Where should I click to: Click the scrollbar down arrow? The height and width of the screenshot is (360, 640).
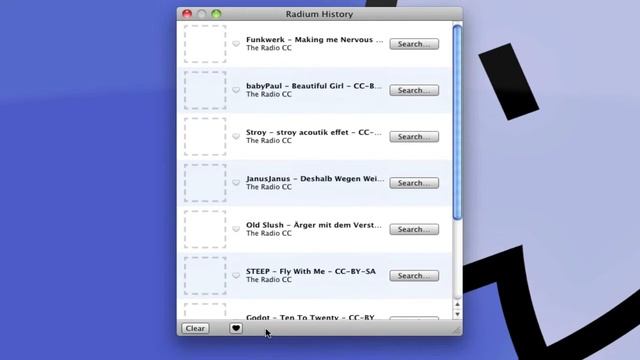(x=457, y=314)
